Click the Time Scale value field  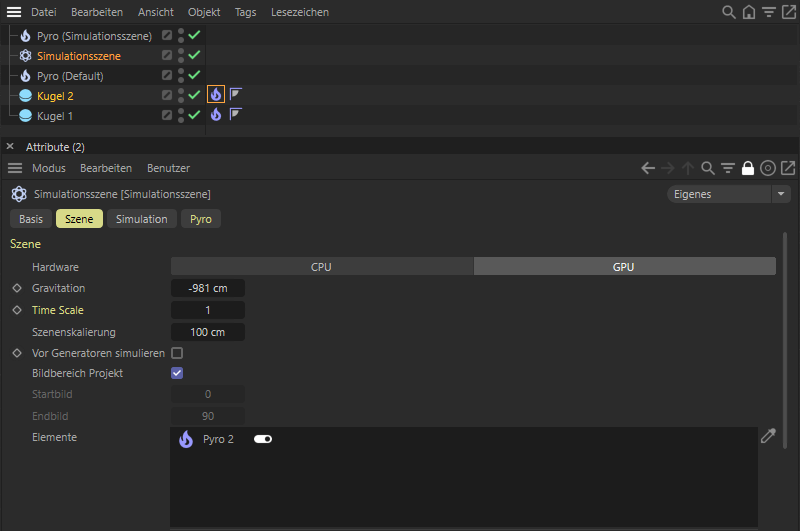click(x=208, y=310)
